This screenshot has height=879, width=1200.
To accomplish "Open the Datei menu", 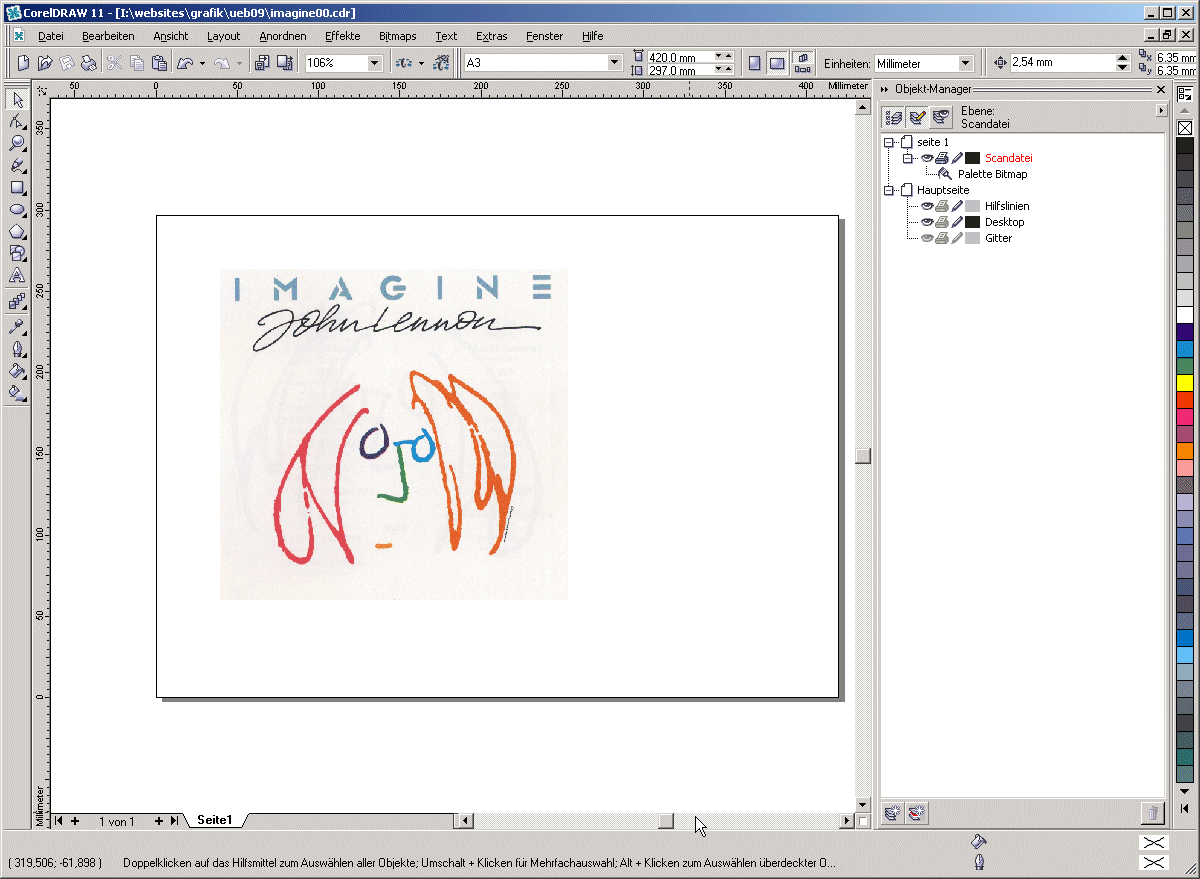I will point(51,36).
